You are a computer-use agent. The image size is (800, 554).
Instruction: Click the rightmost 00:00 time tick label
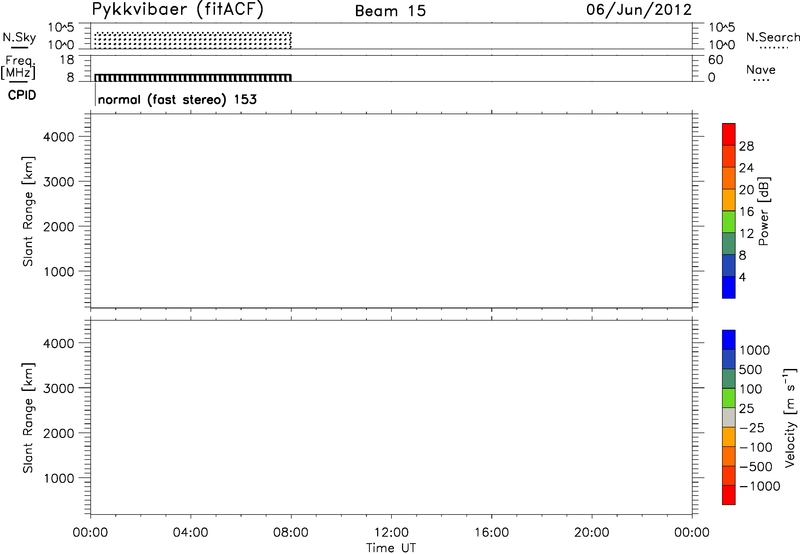tap(691, 533)
